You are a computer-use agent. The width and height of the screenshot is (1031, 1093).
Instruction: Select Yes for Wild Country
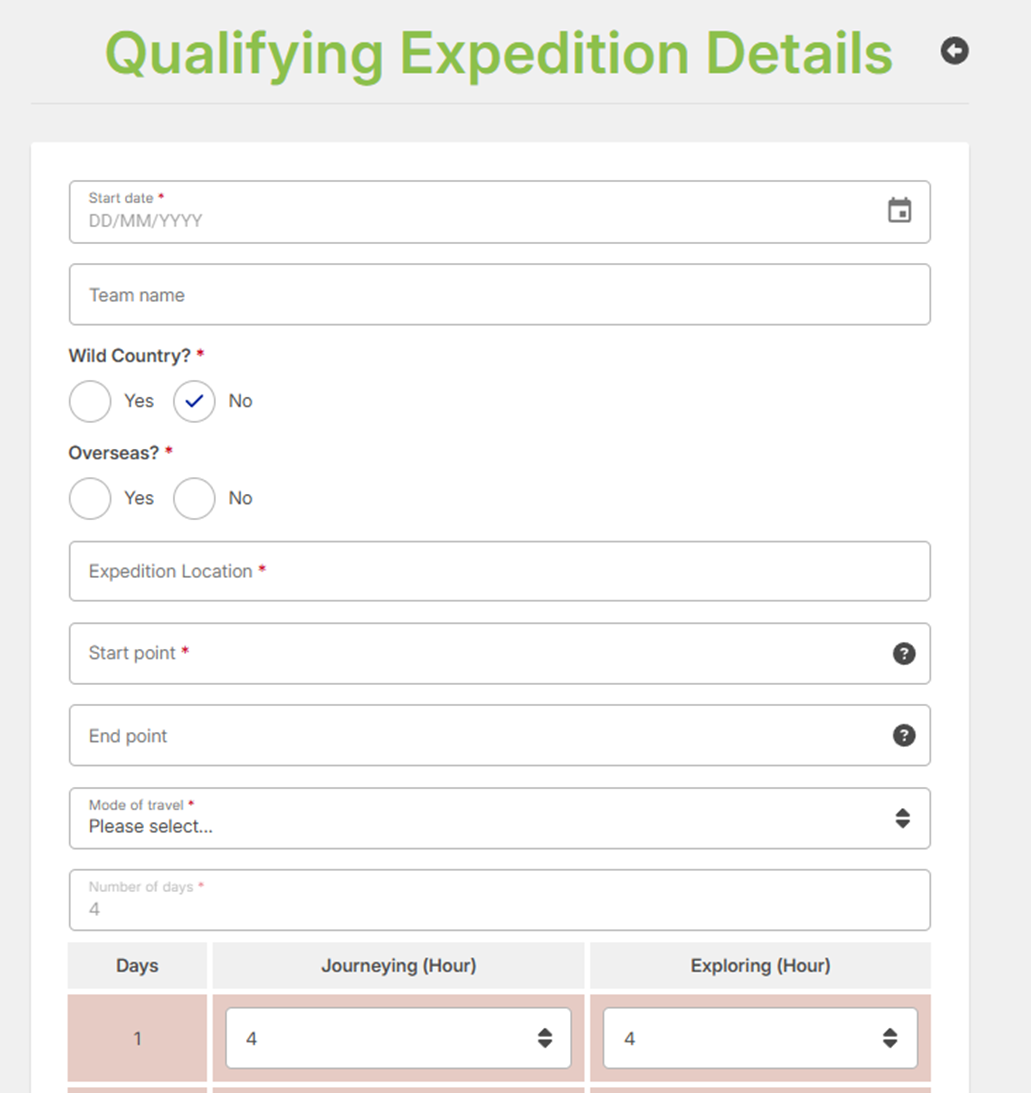coord(90,400)
